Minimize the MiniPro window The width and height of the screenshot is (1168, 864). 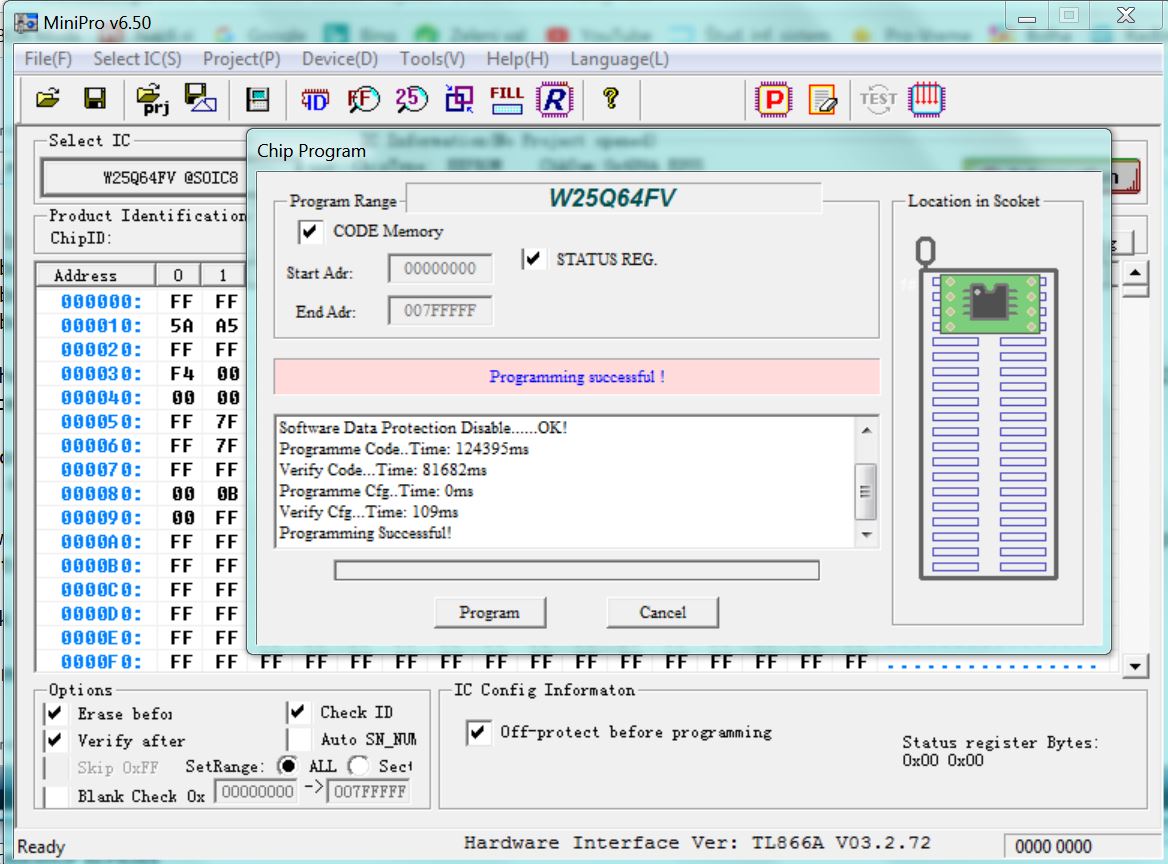click(x=1027, y=17)
